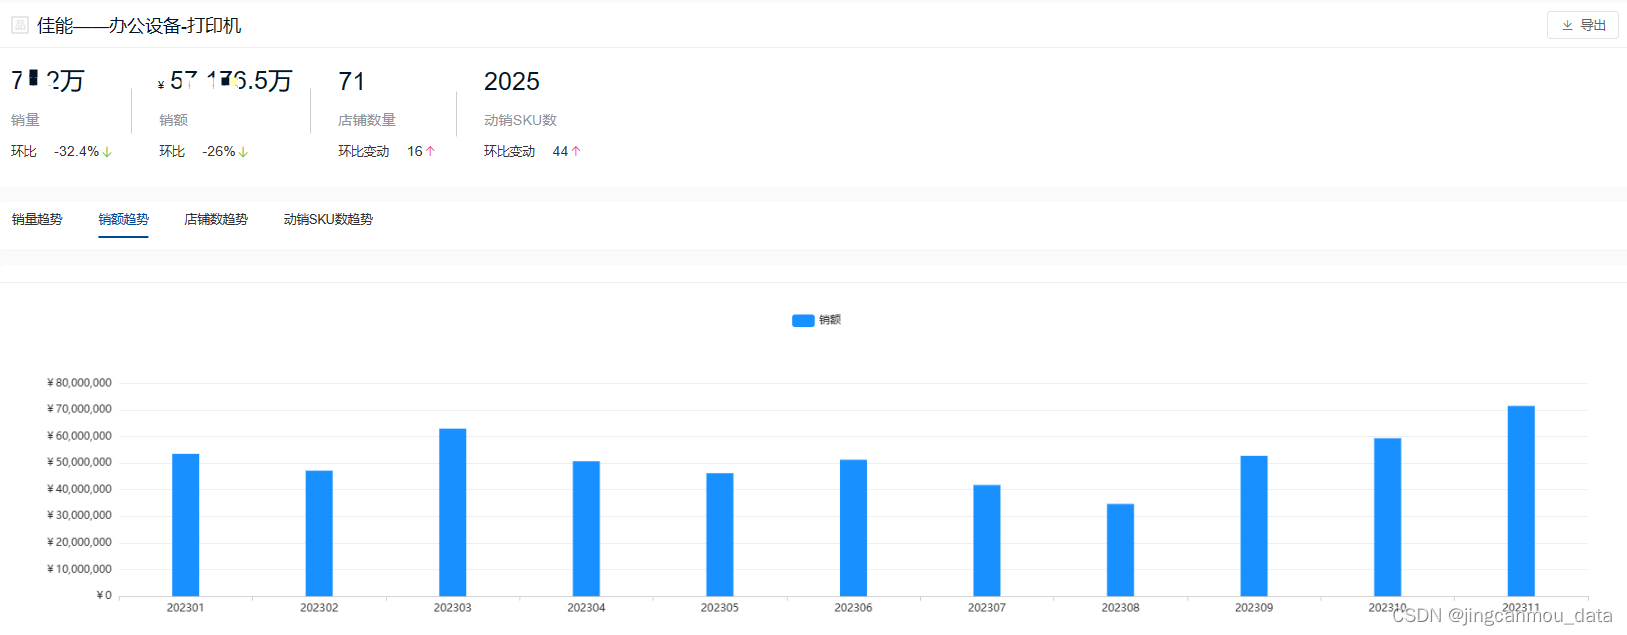Switch to the 销量趋势 tab
Screen dimensions: 1627x635
37,219
